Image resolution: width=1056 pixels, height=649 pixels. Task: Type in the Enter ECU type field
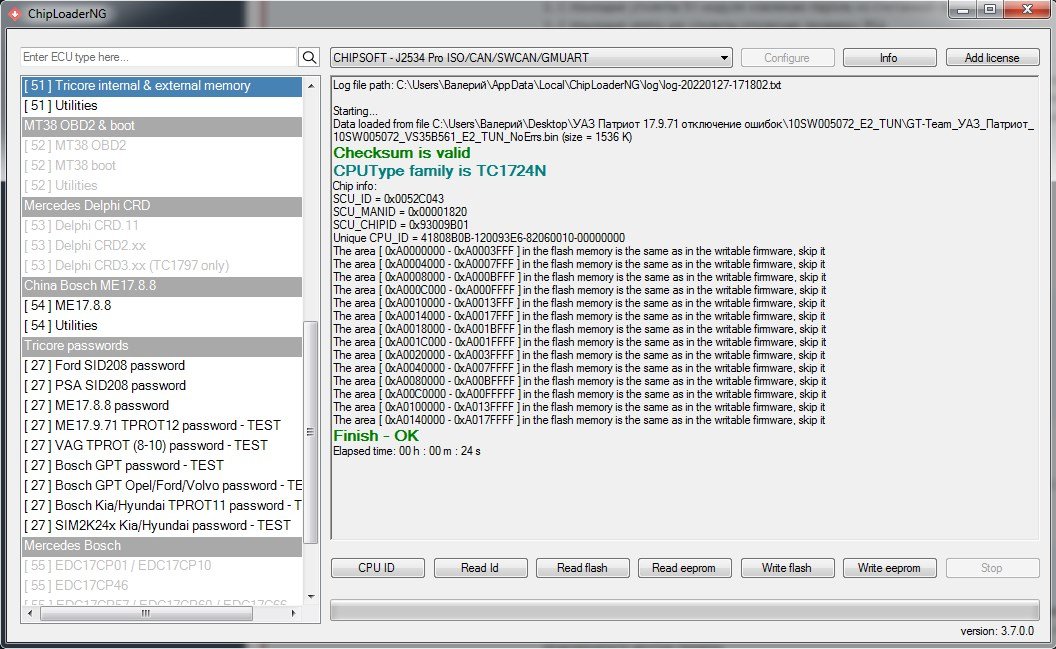click(x=158, y=58)
